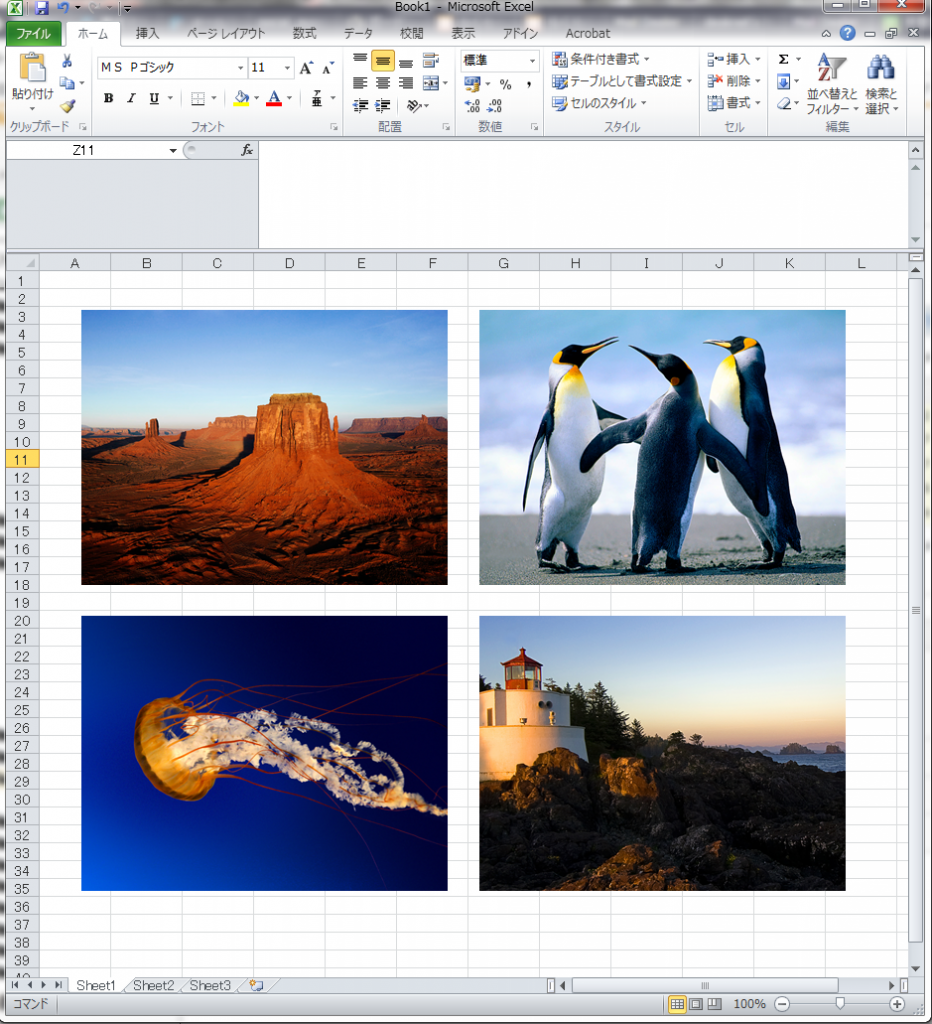Image resolution: width=932 pixels, height=1024 pixels.
Task: Decrease indent icon in alignment group
Action: pyautogui.click(x=360, y=105)
